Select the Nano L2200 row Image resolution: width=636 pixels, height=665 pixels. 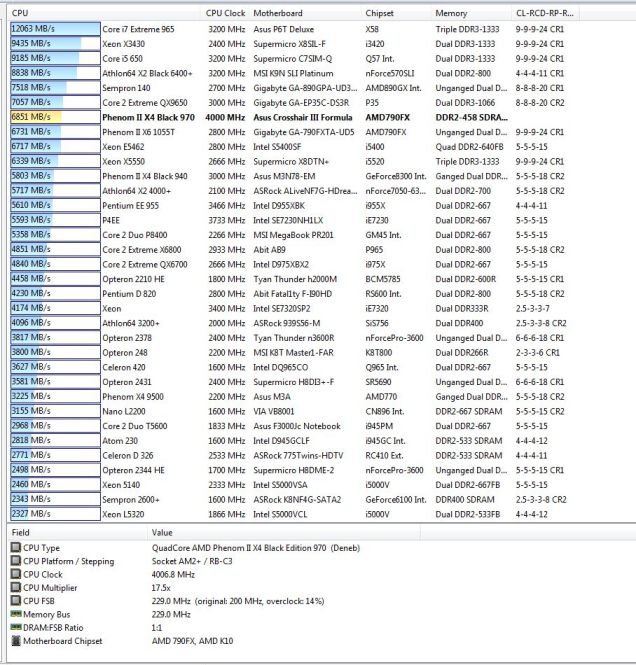click(295, 411)
